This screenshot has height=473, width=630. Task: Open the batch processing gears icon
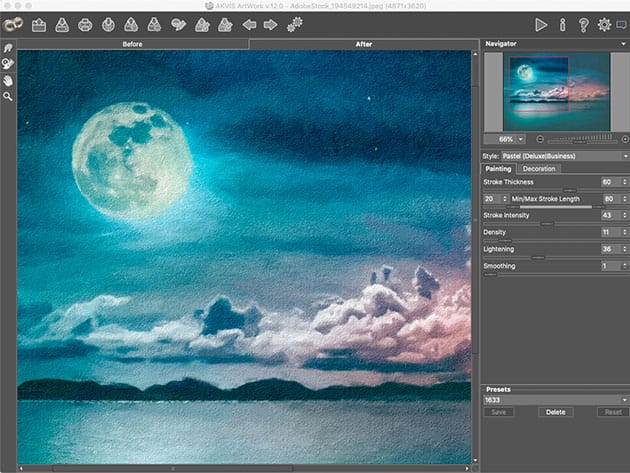pos(294,25)
